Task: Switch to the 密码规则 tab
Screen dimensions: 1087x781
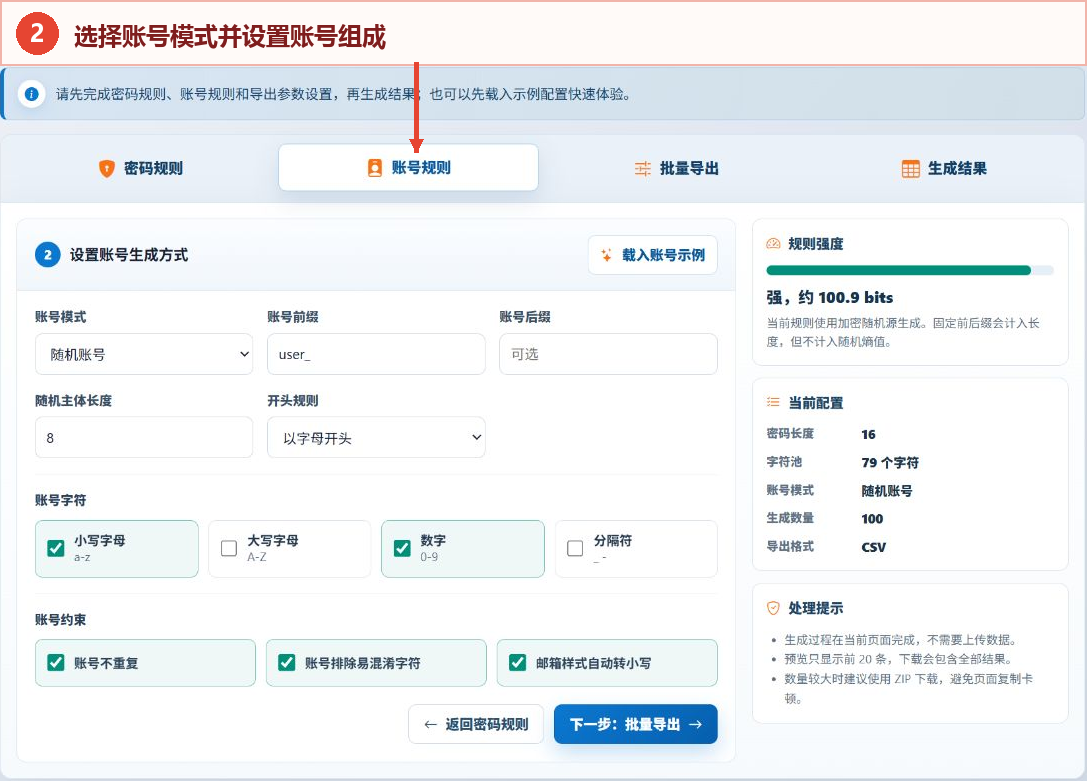Action: click(141, 168)
